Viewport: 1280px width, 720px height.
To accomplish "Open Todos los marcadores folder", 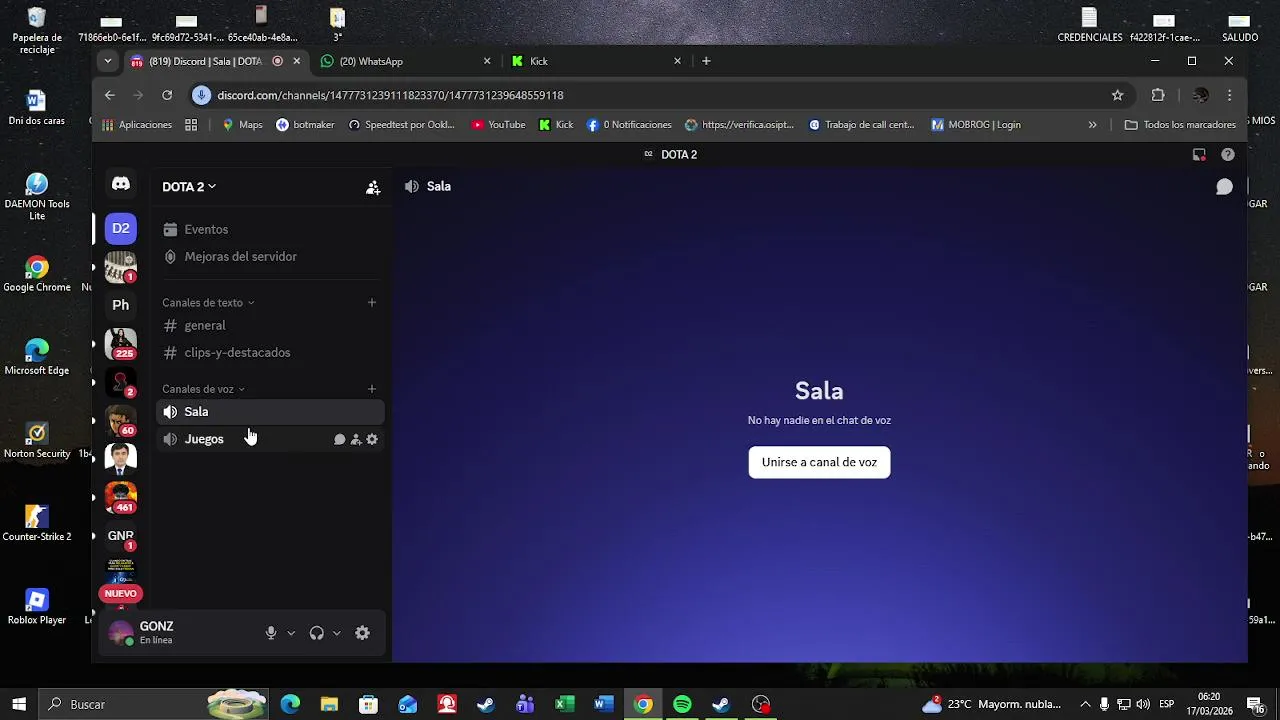I will click(x=1180, y=125).
